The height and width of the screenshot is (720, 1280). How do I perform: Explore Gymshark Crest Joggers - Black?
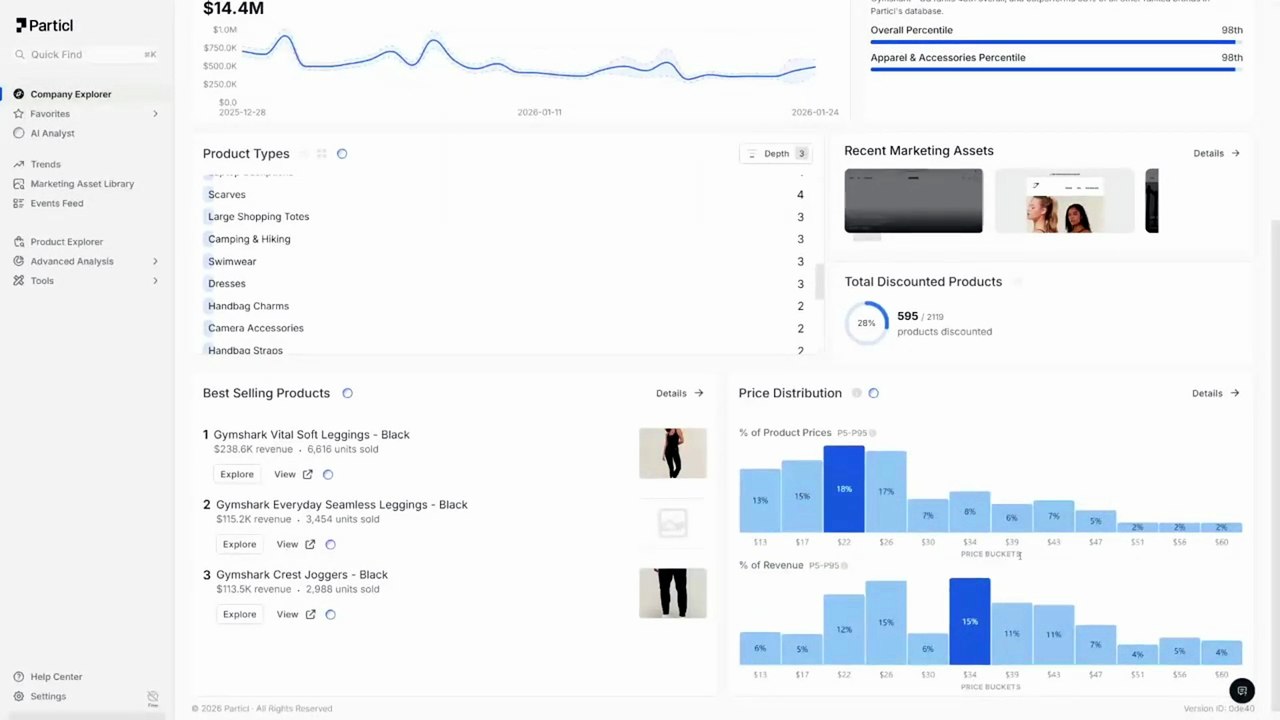point(239,614)
